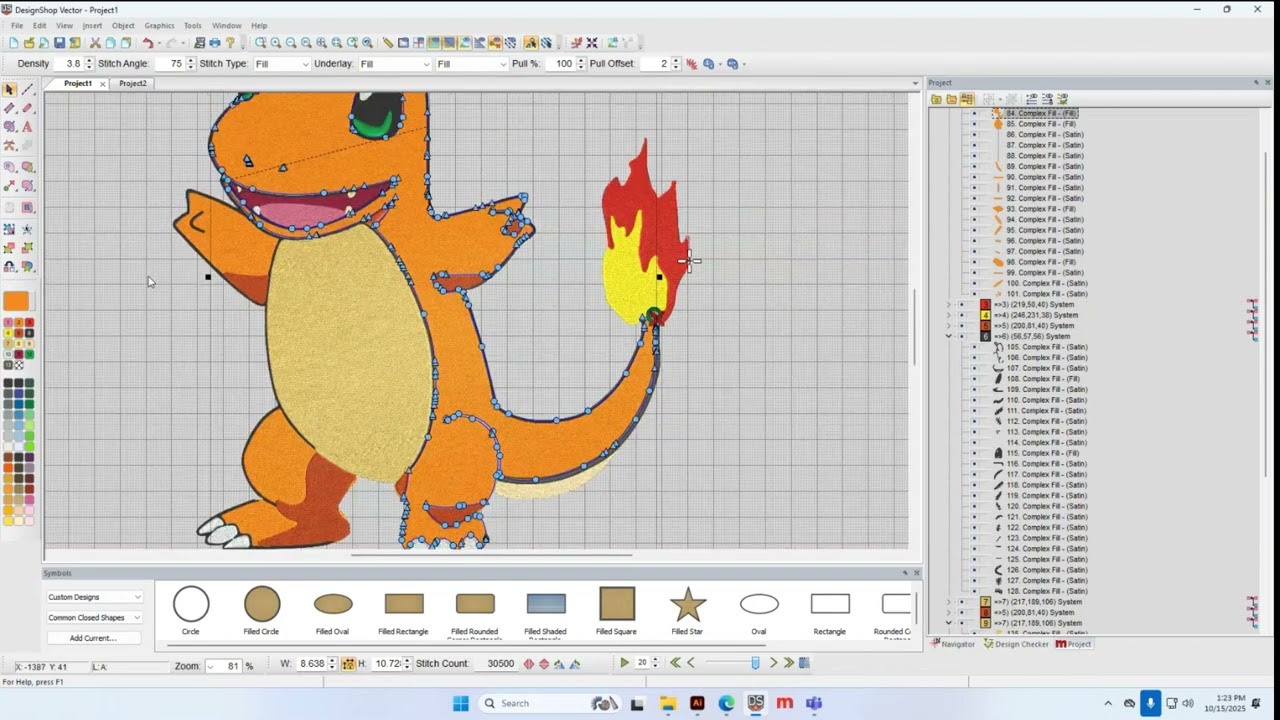The height and width of the screenshot is (720, 1280).
Task: Click the Print icon in the toolbar
Action: tap(214, 43)
